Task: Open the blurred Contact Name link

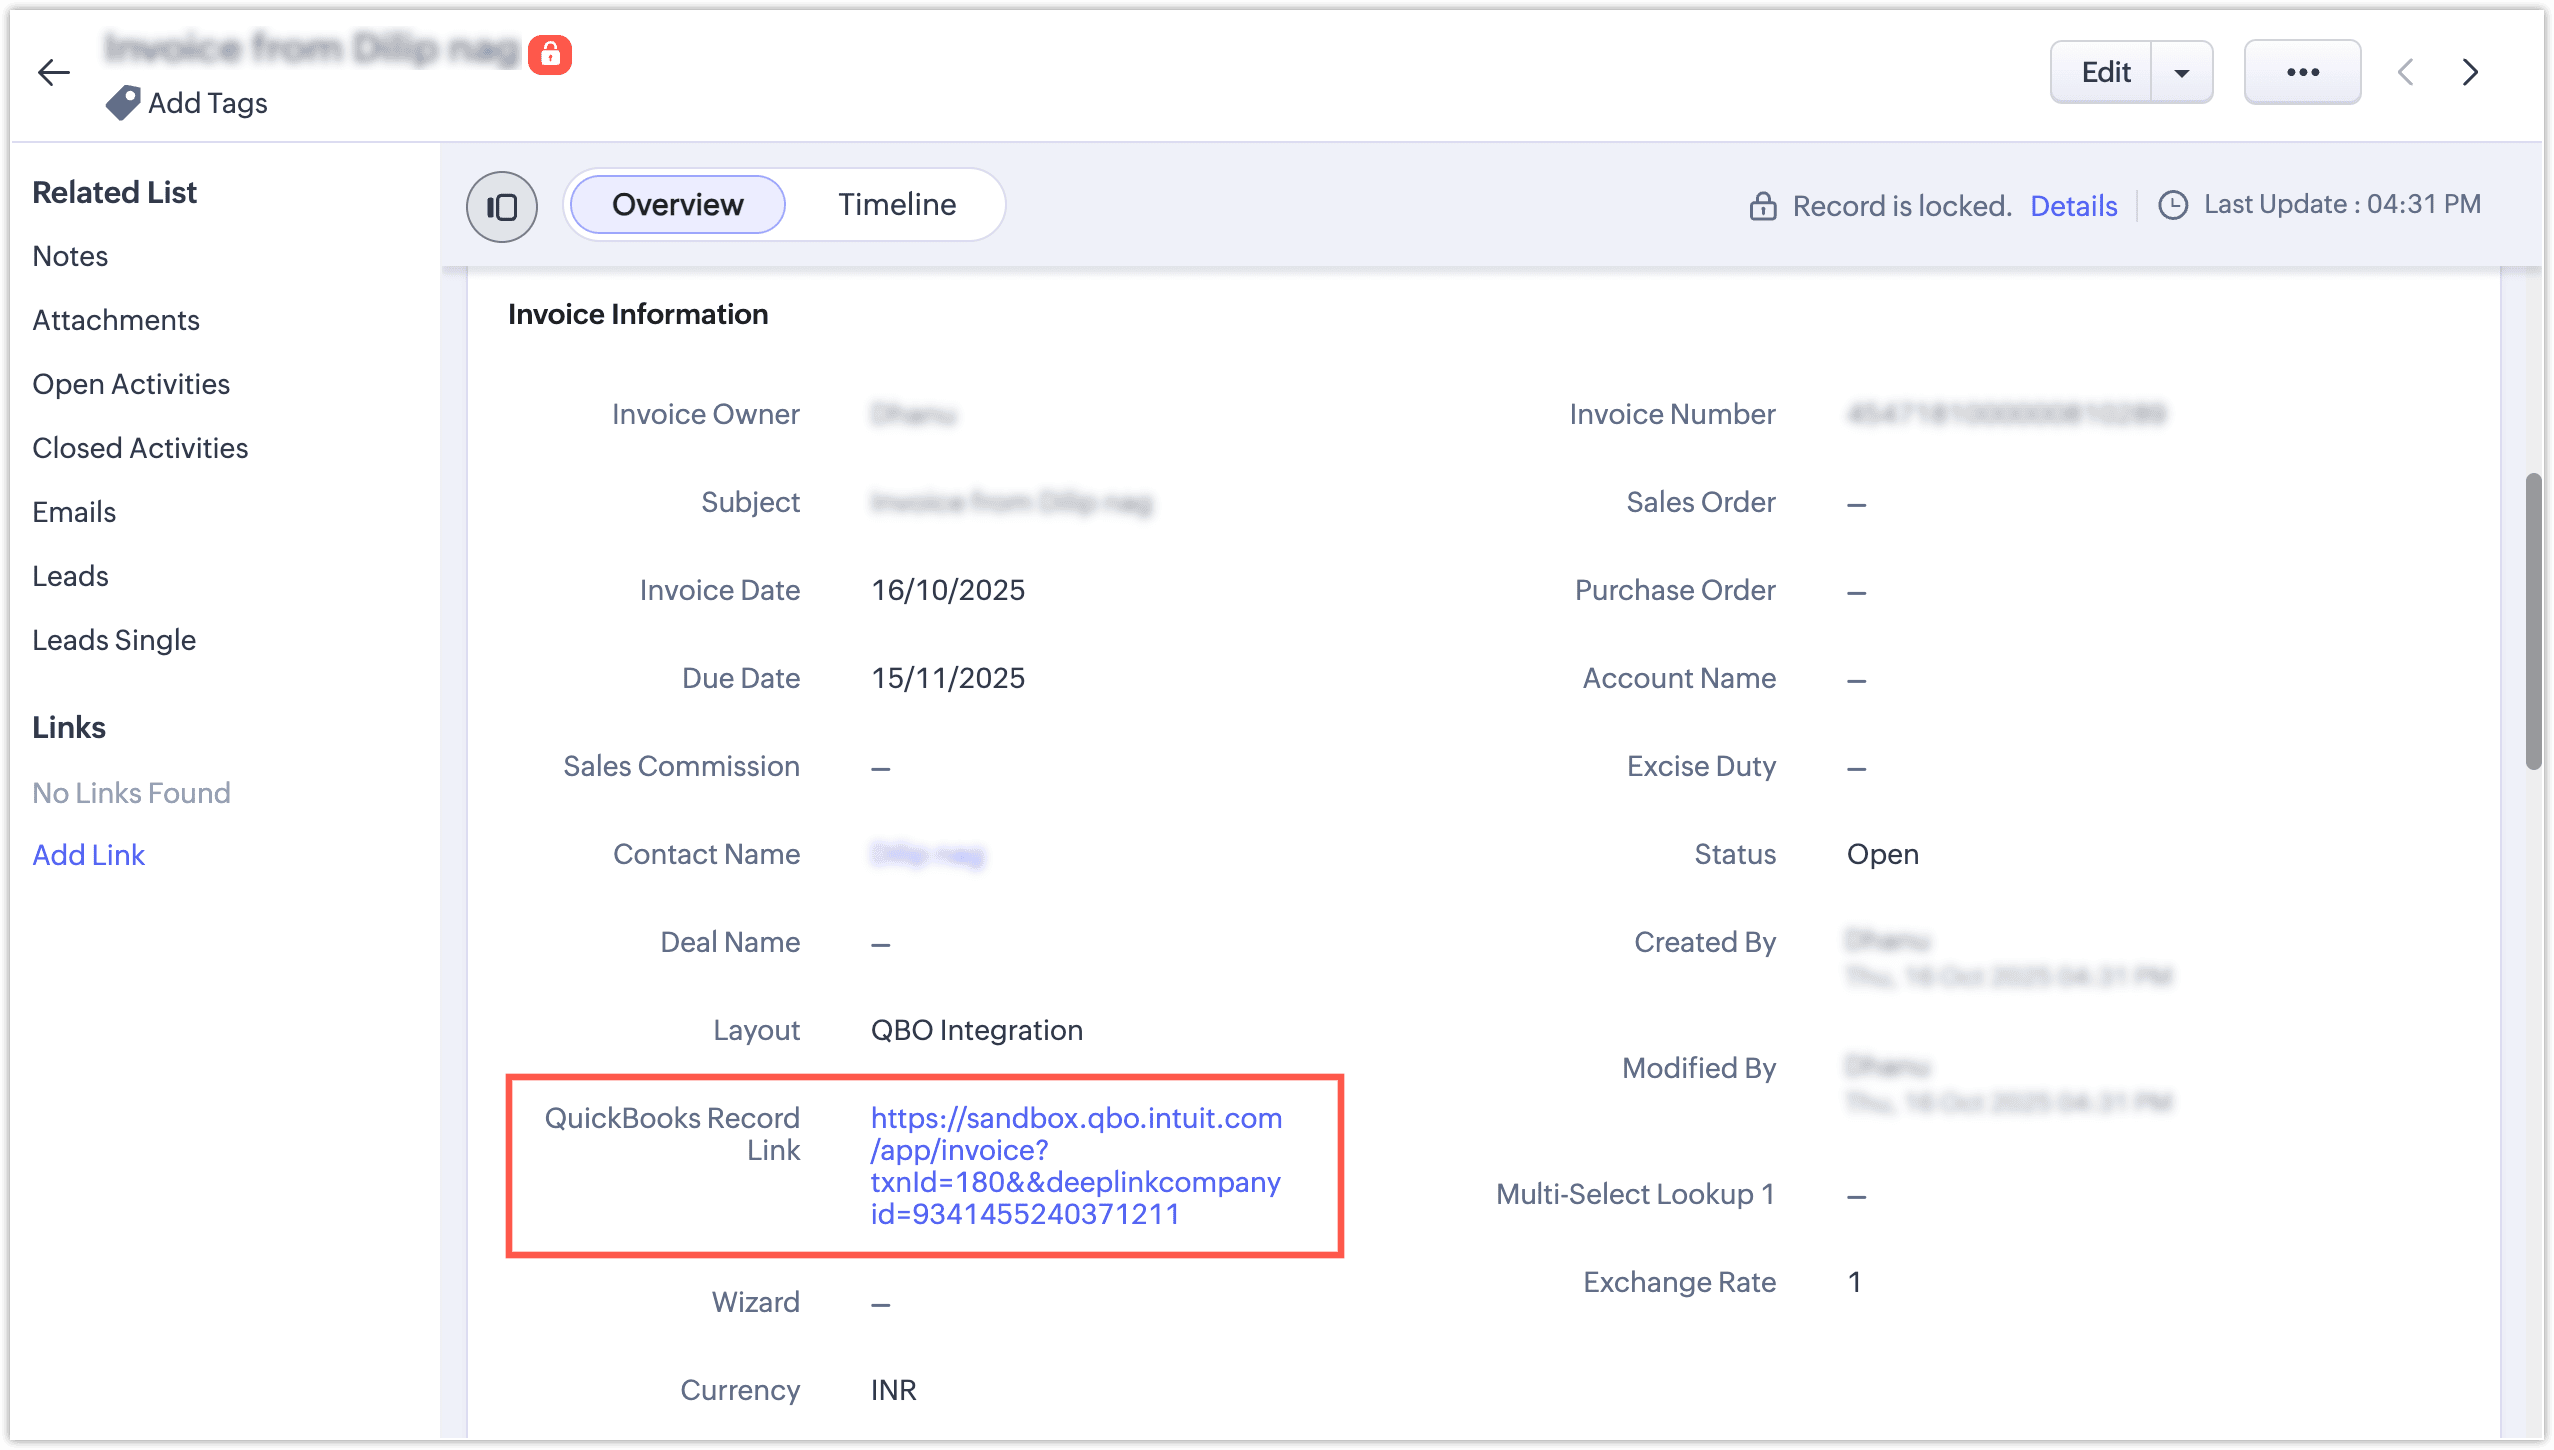Action: click(x=928, y=855)
